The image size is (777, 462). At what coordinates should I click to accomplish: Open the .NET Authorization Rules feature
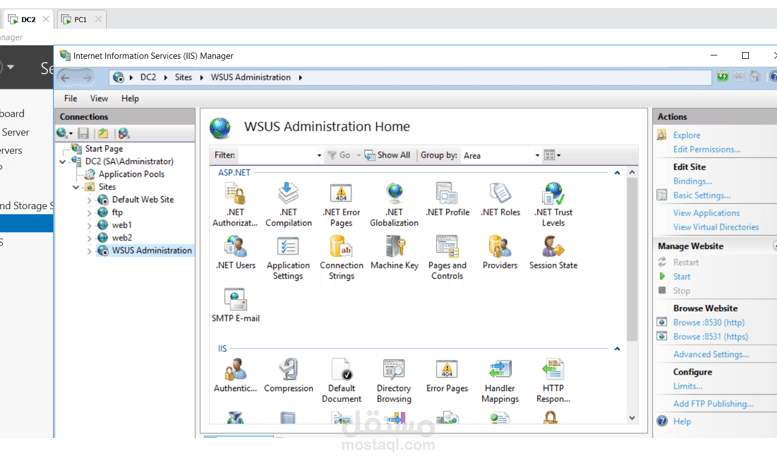(x=235, y=204)
